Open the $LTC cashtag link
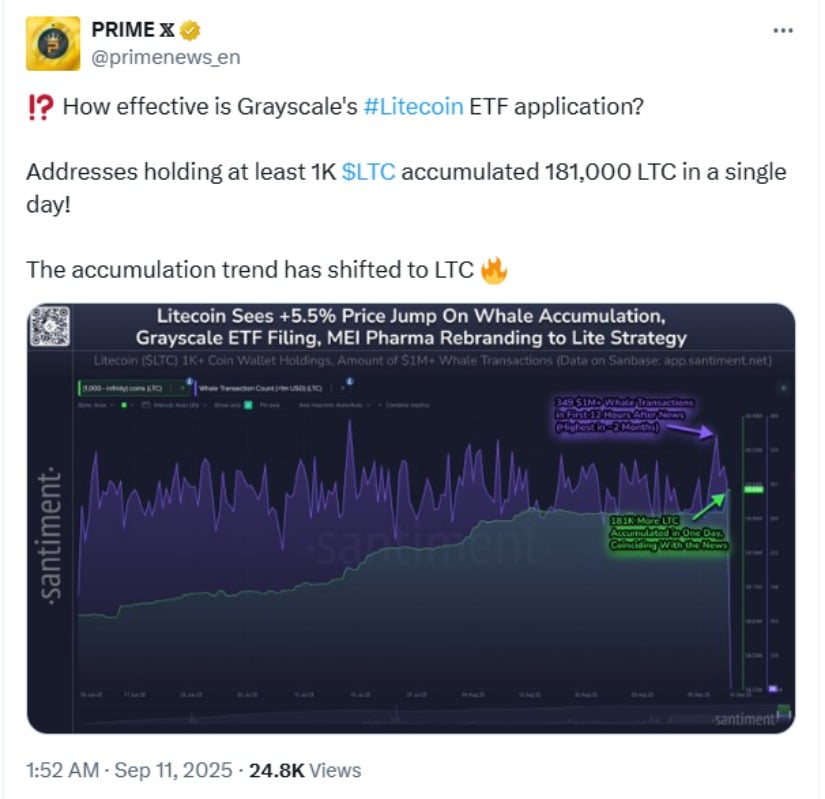Screen dimensions: 825x799 tap(368, 172)
